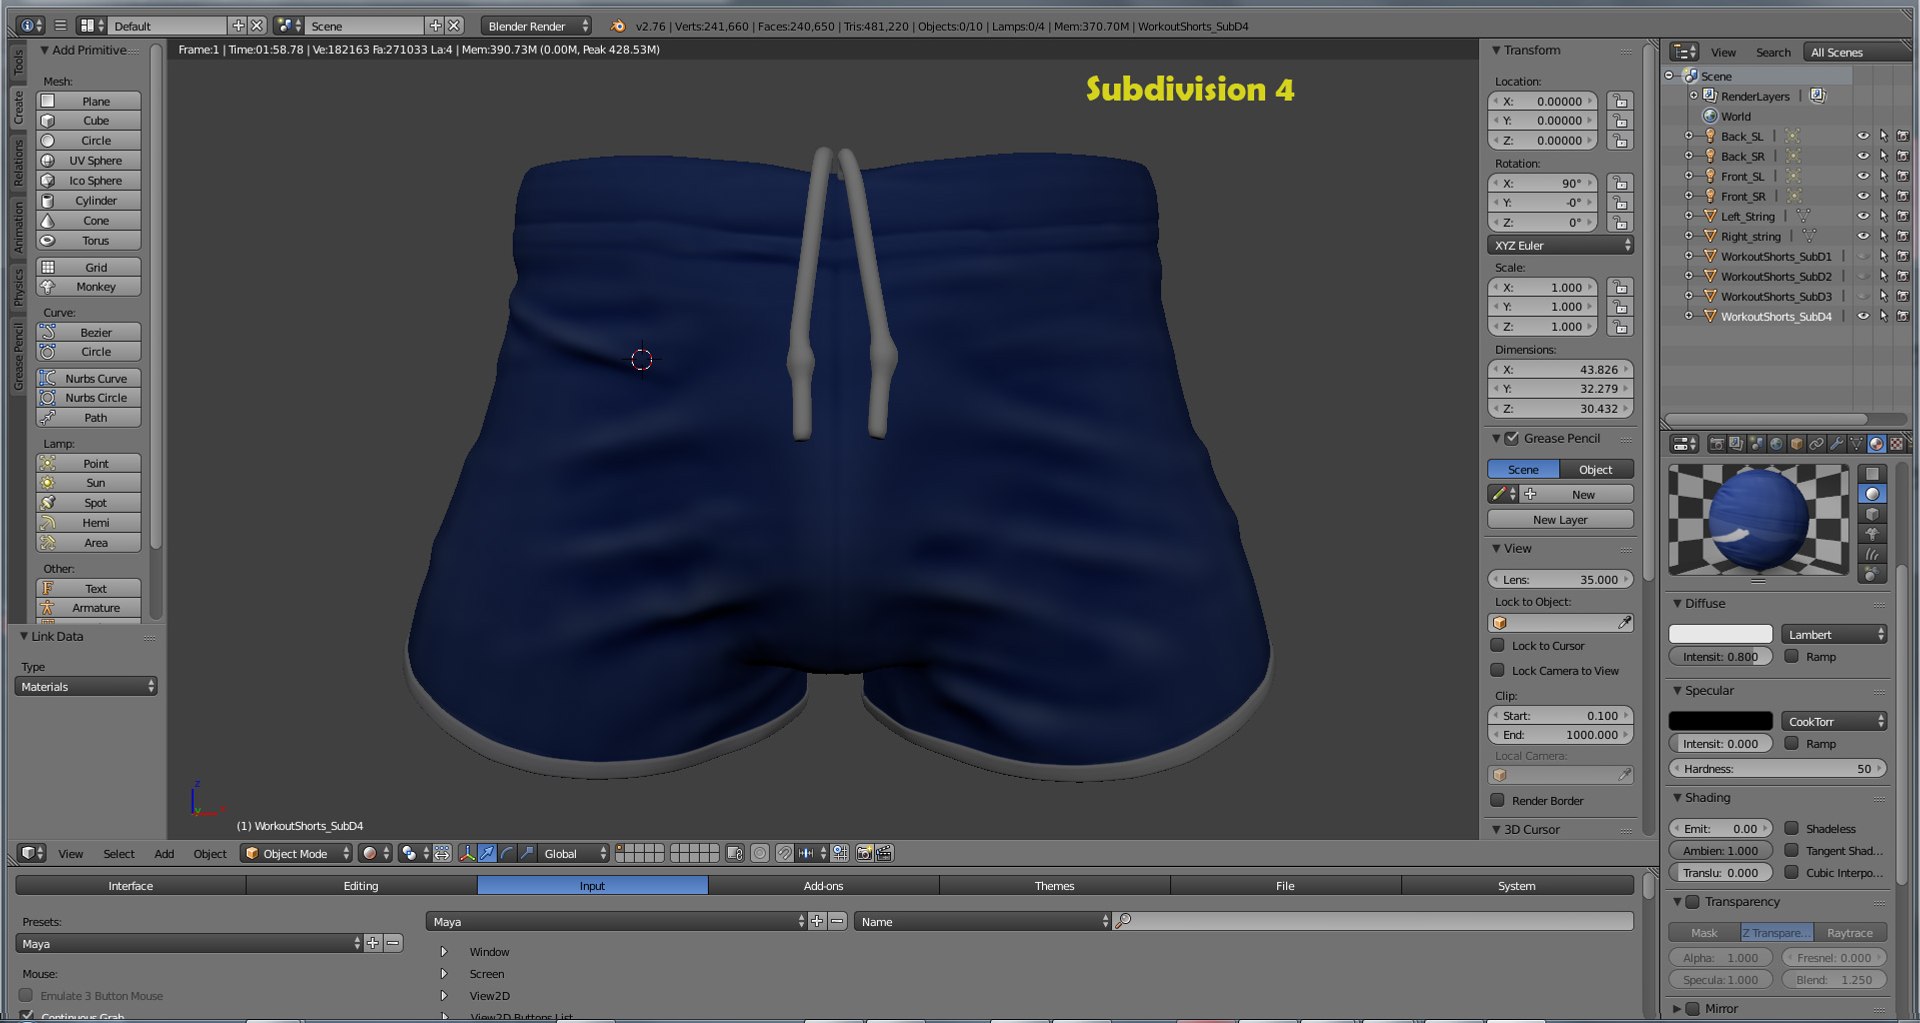Expand the Window keymap category
This screenshot has height=1023, width=1920.
tap(444, 952)
